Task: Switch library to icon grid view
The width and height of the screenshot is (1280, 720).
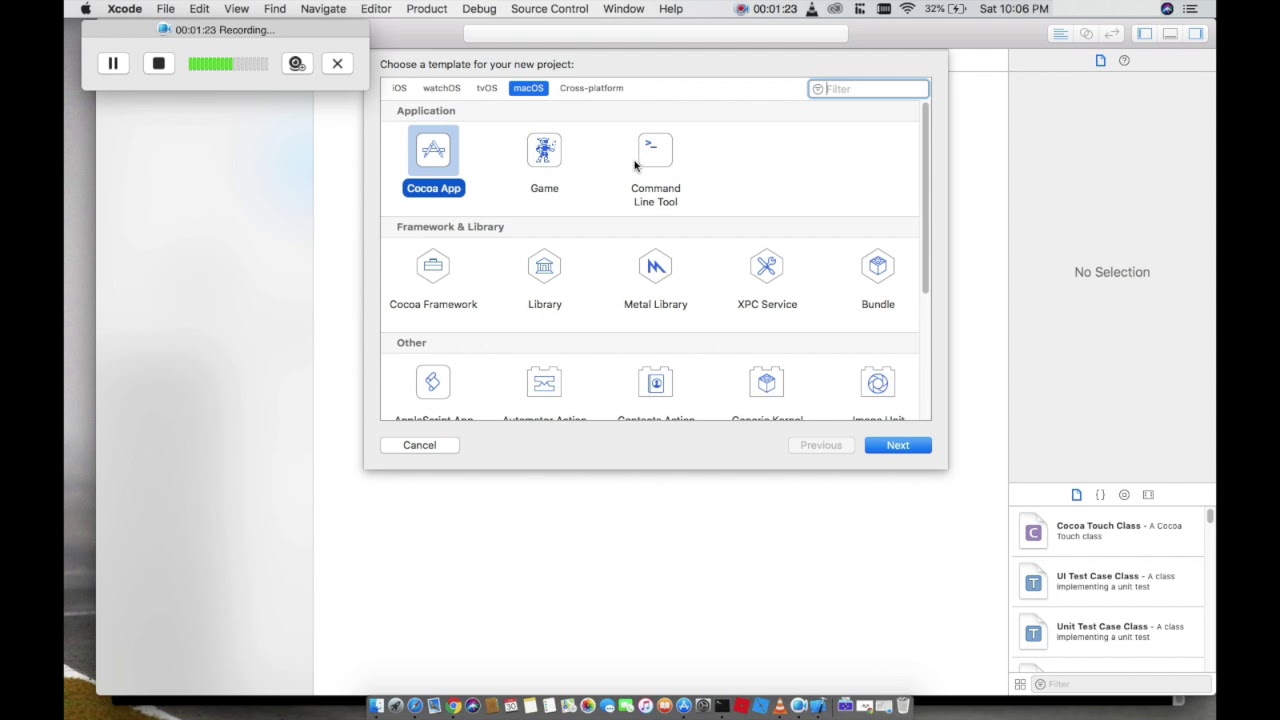Action: click(1020, 684)
